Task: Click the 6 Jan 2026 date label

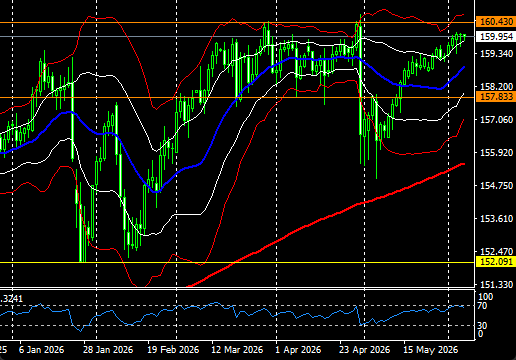Action: point(41,350)
